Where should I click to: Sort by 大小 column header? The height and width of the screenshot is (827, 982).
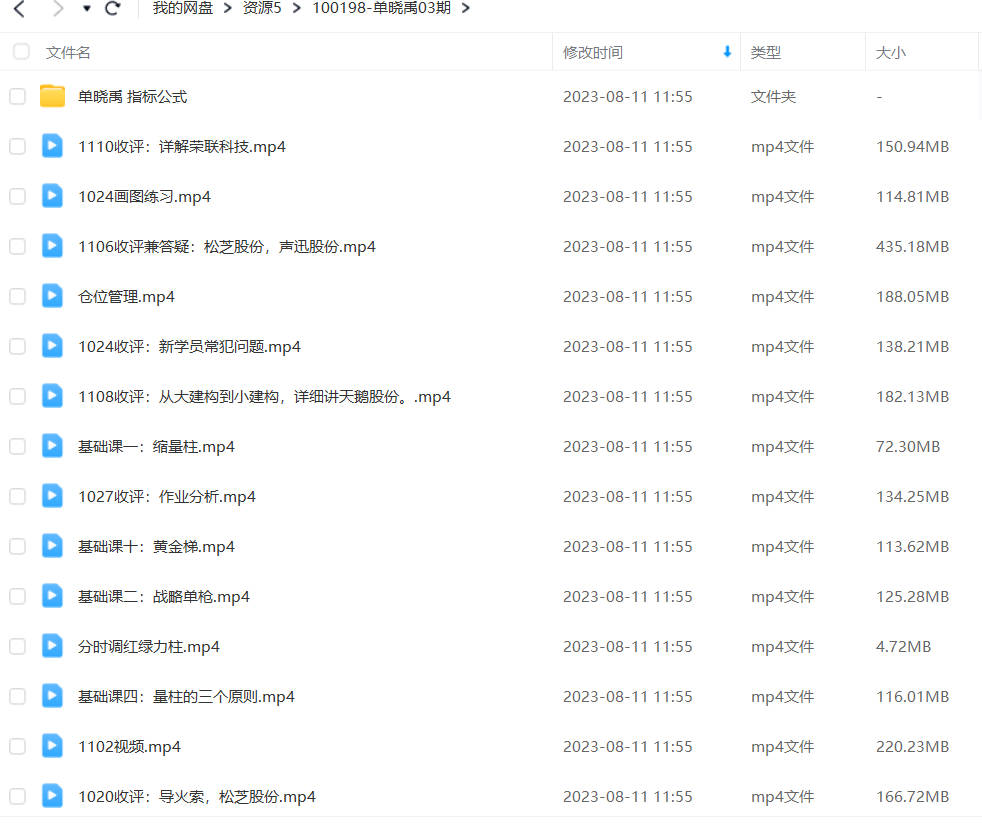coord(890,53)
